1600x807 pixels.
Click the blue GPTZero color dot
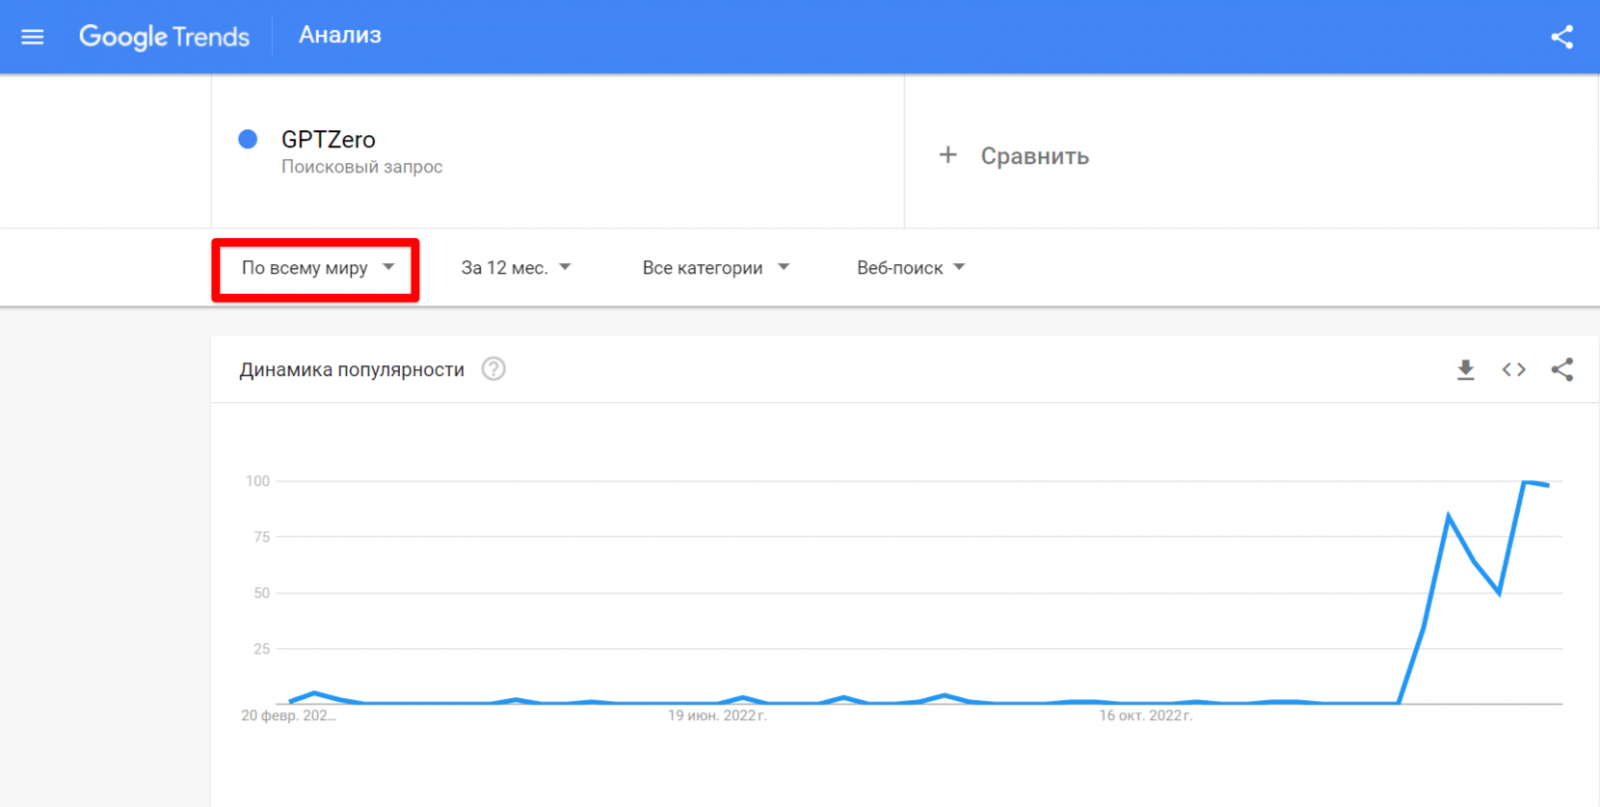tap(248, 139)
